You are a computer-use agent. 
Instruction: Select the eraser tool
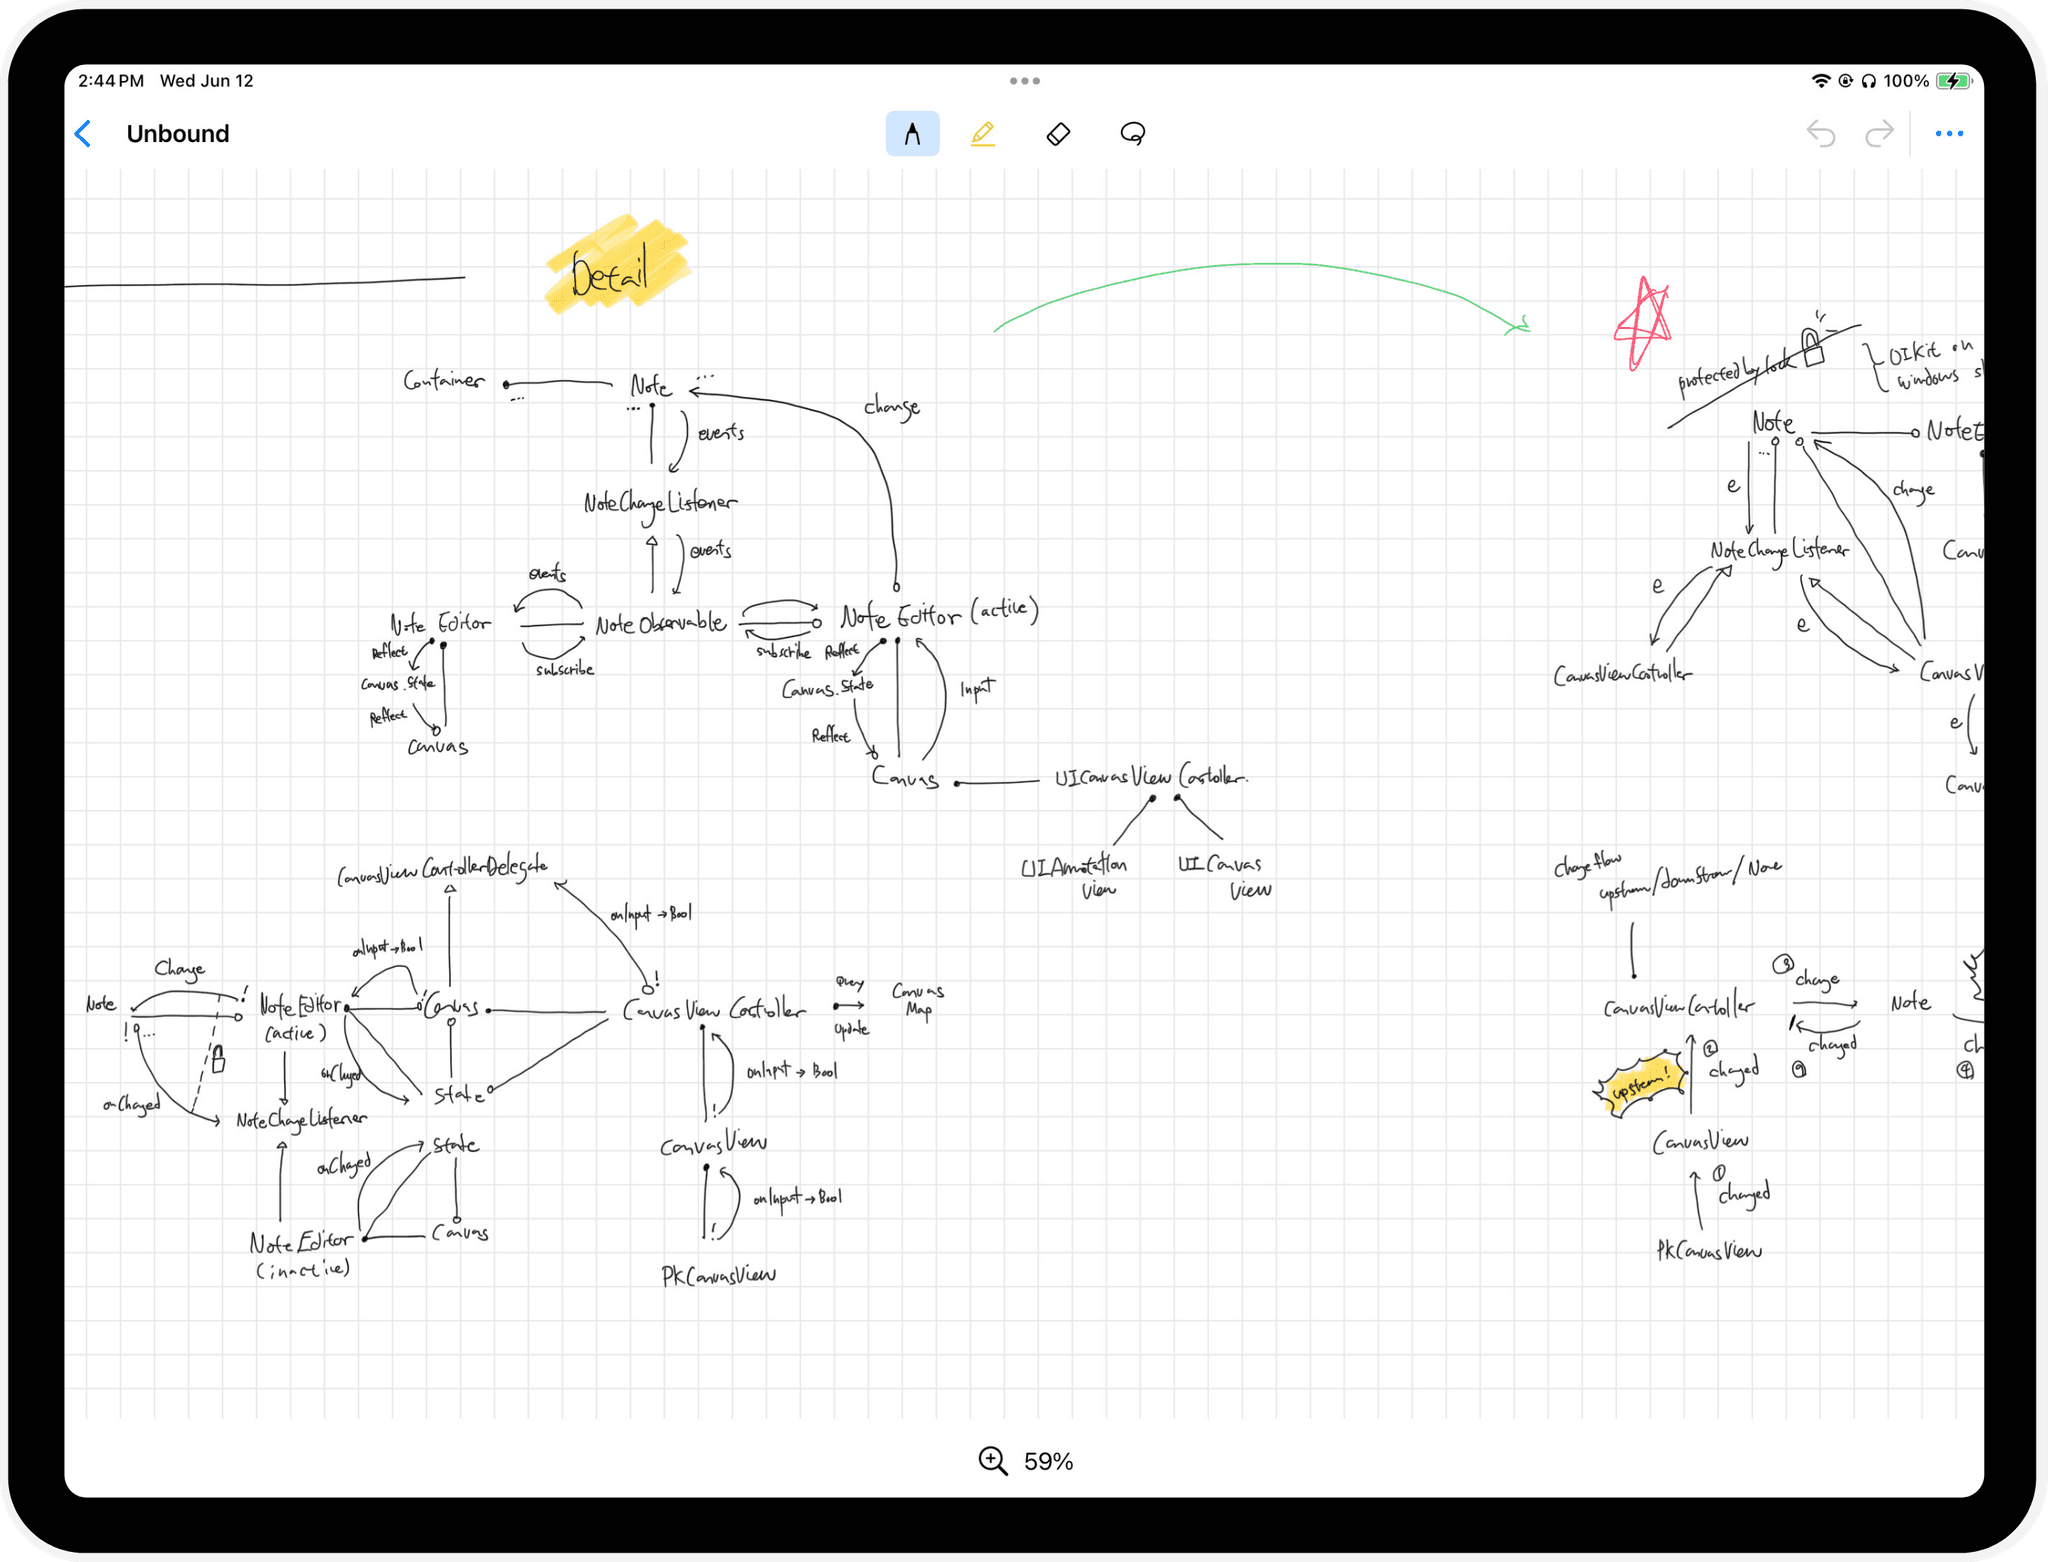[x=1058, y=134]
